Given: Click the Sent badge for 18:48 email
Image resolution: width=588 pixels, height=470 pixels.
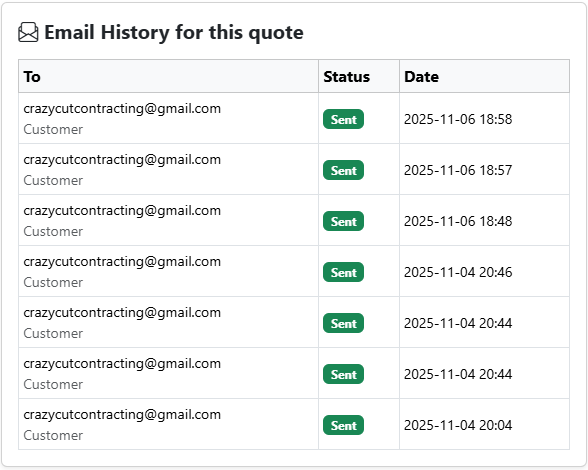Looking at the screenshot, I should 344,221.
